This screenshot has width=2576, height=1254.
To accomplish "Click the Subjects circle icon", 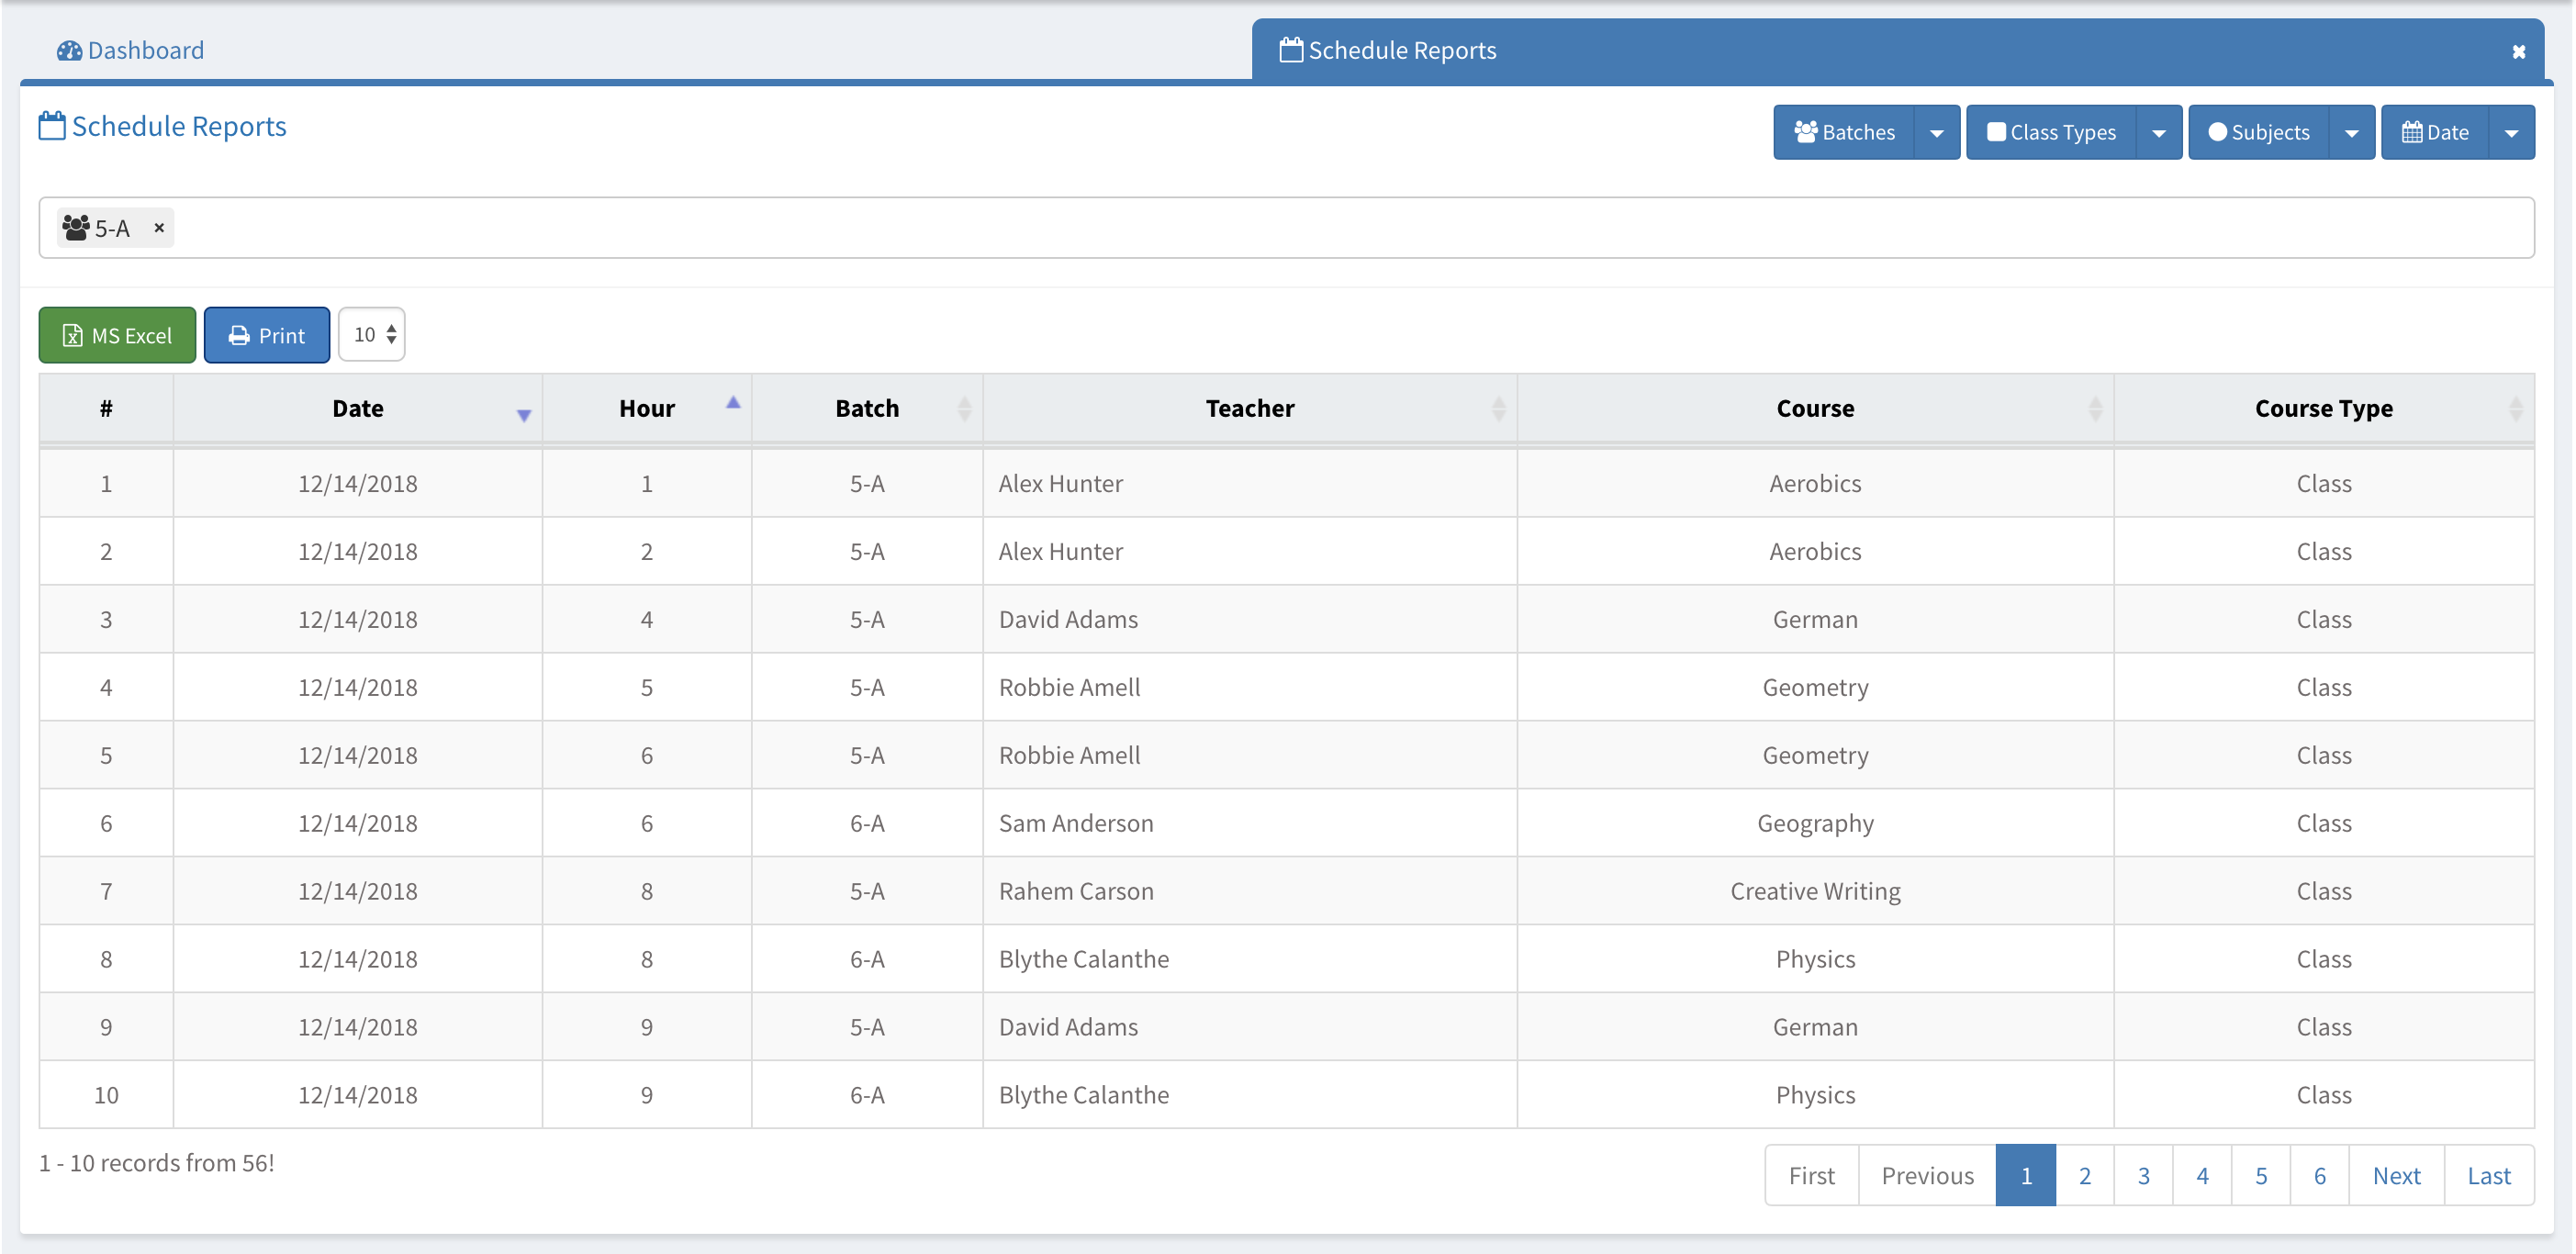I will [x=2217, y=132].
